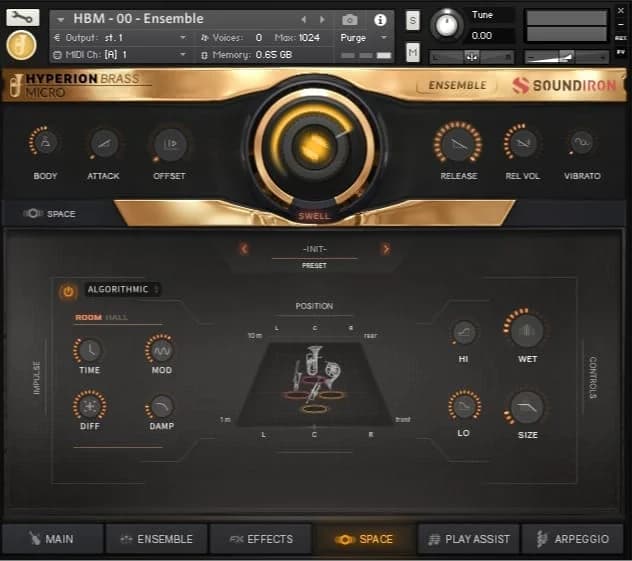Screen dimensions: 632x561
Task: Click the brass instruments in position stage
Action: [x=314, y=375]
